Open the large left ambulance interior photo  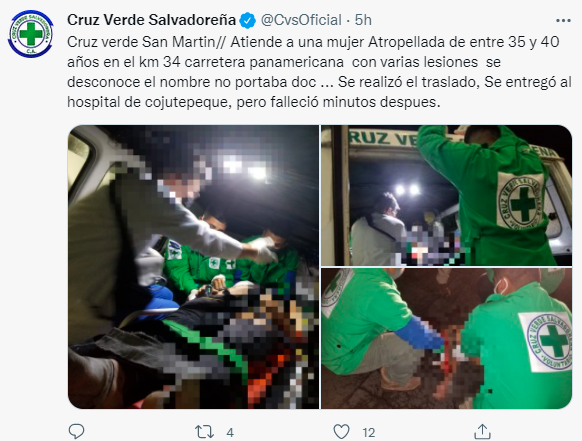(x=193, y=267)
